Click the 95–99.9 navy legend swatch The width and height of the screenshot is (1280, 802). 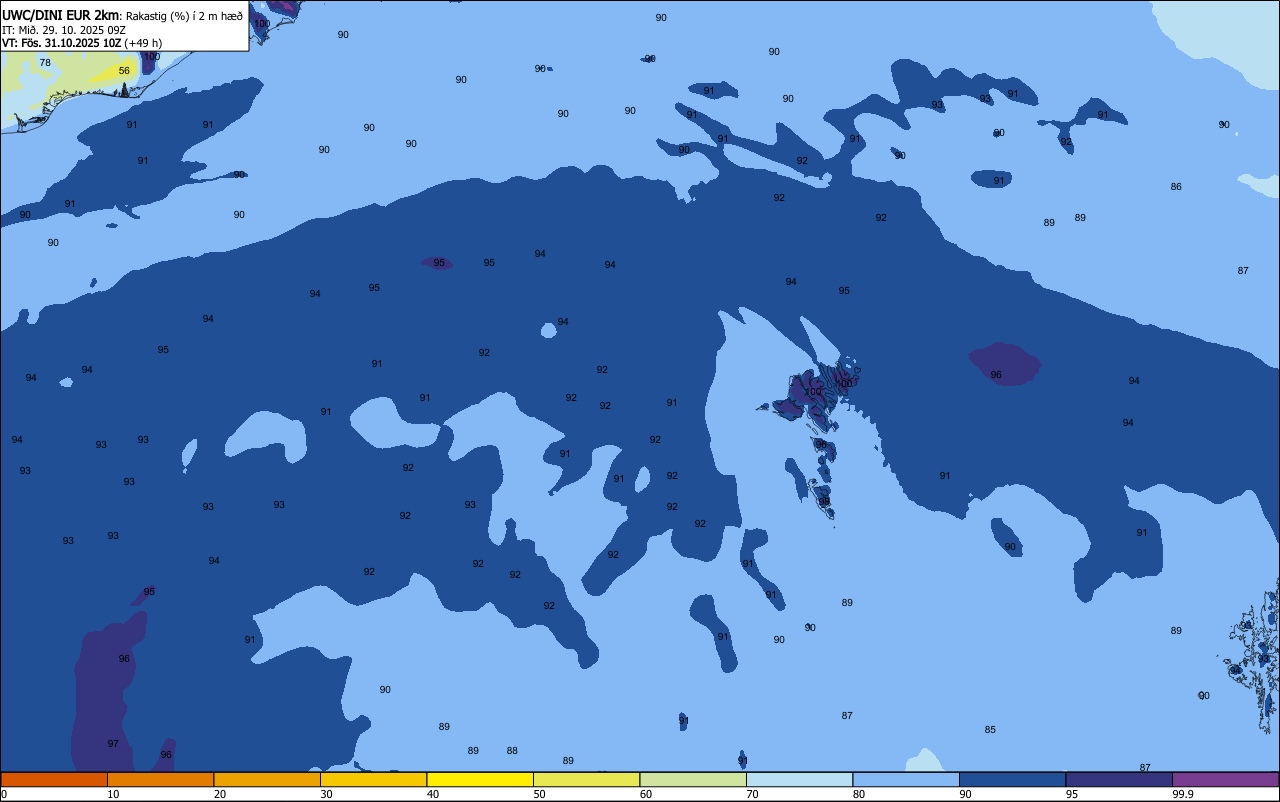[1119, 779]
